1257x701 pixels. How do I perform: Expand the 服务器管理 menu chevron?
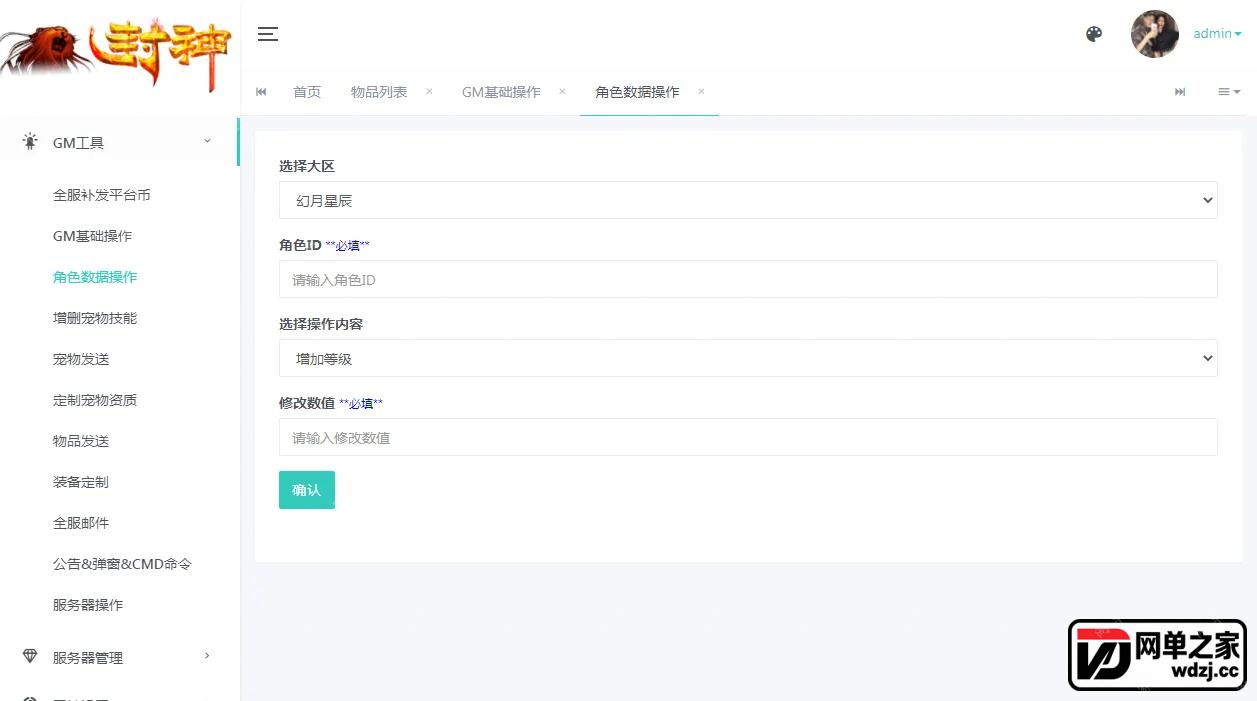click(208, 656)
